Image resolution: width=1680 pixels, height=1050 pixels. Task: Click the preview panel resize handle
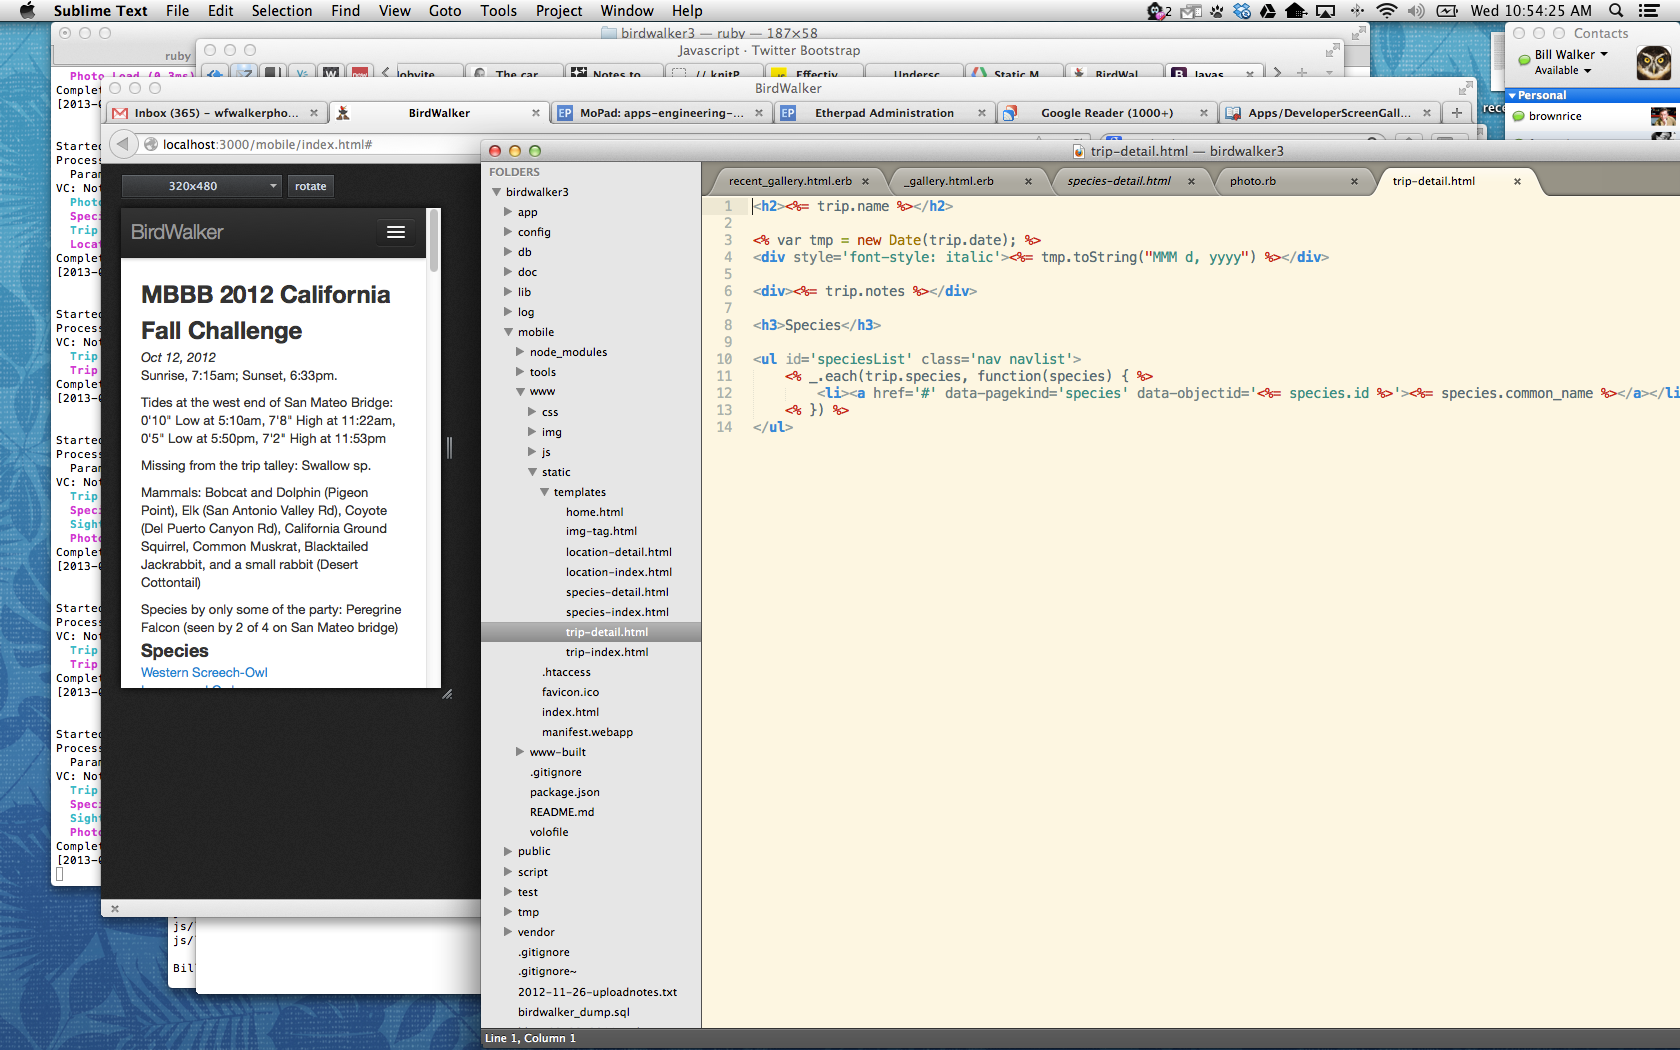(x=447, y=693)
